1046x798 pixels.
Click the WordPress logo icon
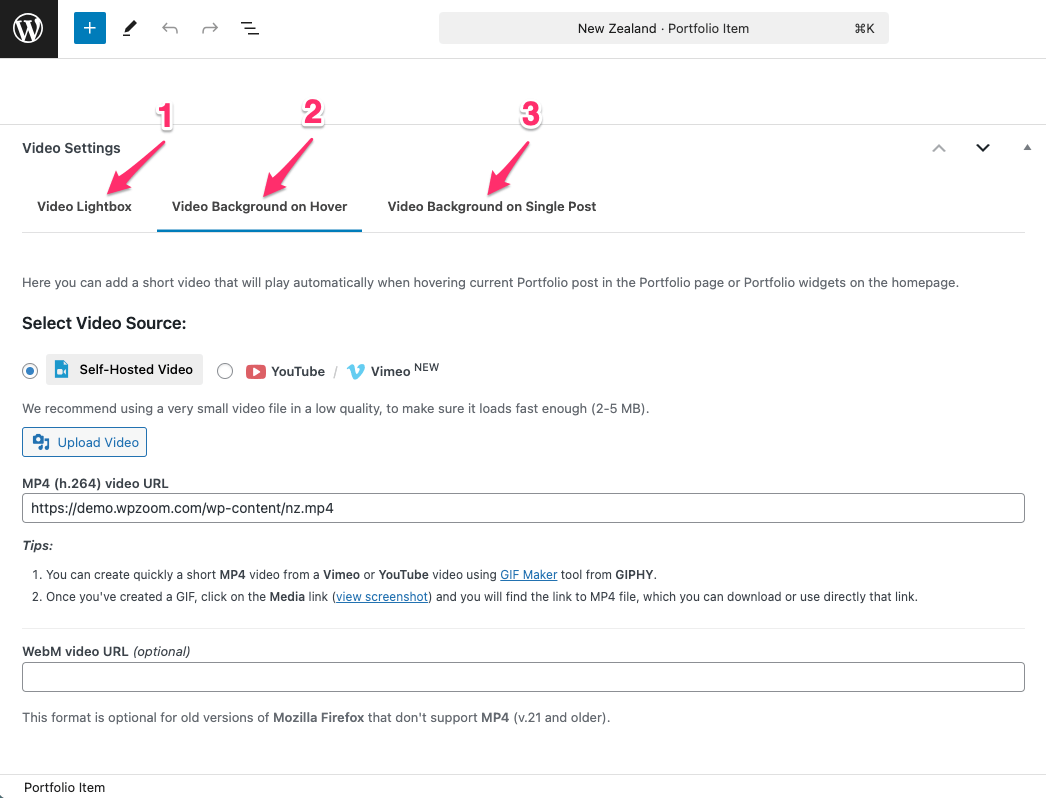[x=28, y=28]
